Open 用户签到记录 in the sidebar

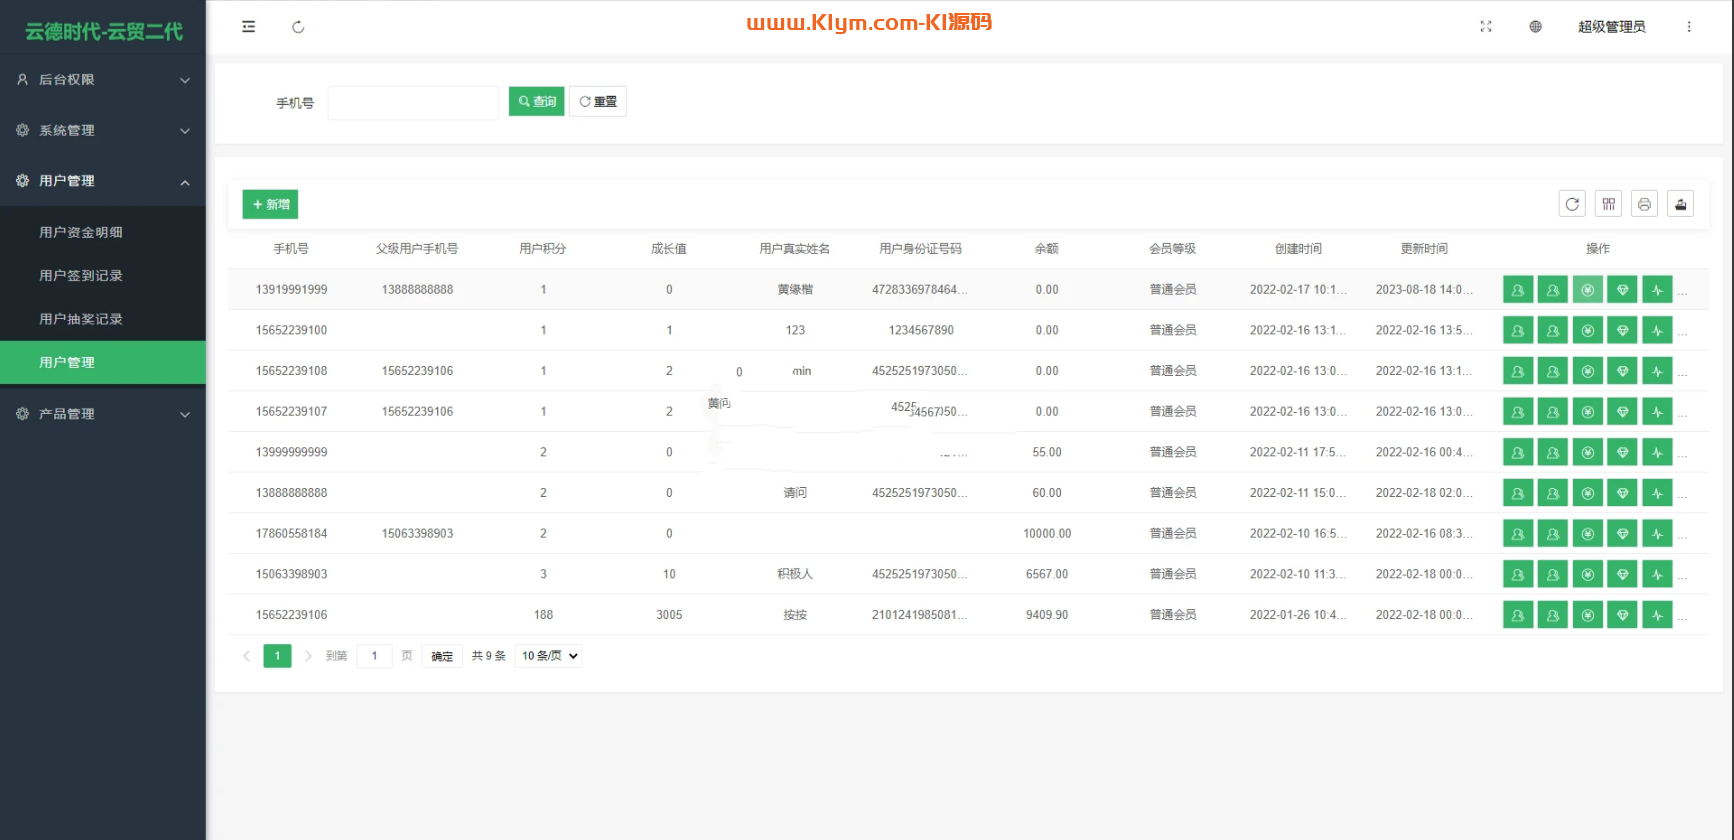pyautogui.click(x=103, y=275)
